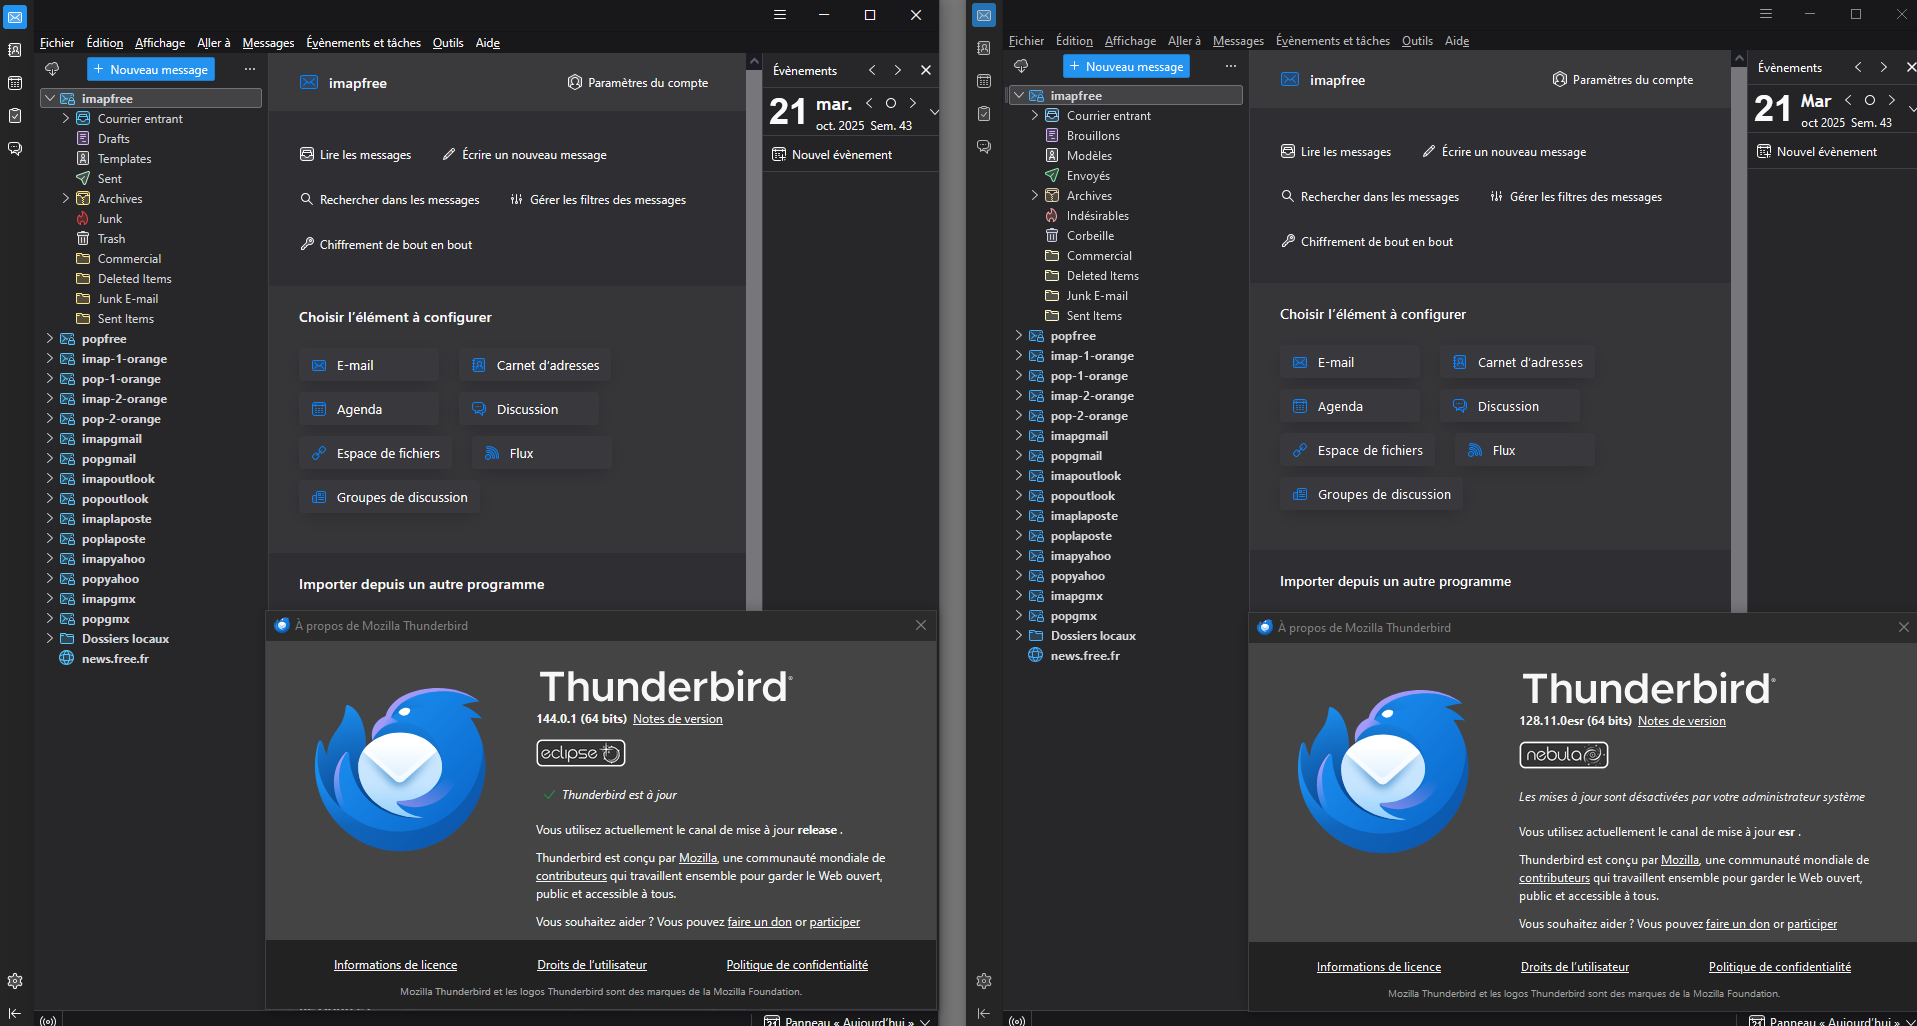Click the eclipse release badge in About dialog
The image size is (1917, 1026).
point(580,753)
